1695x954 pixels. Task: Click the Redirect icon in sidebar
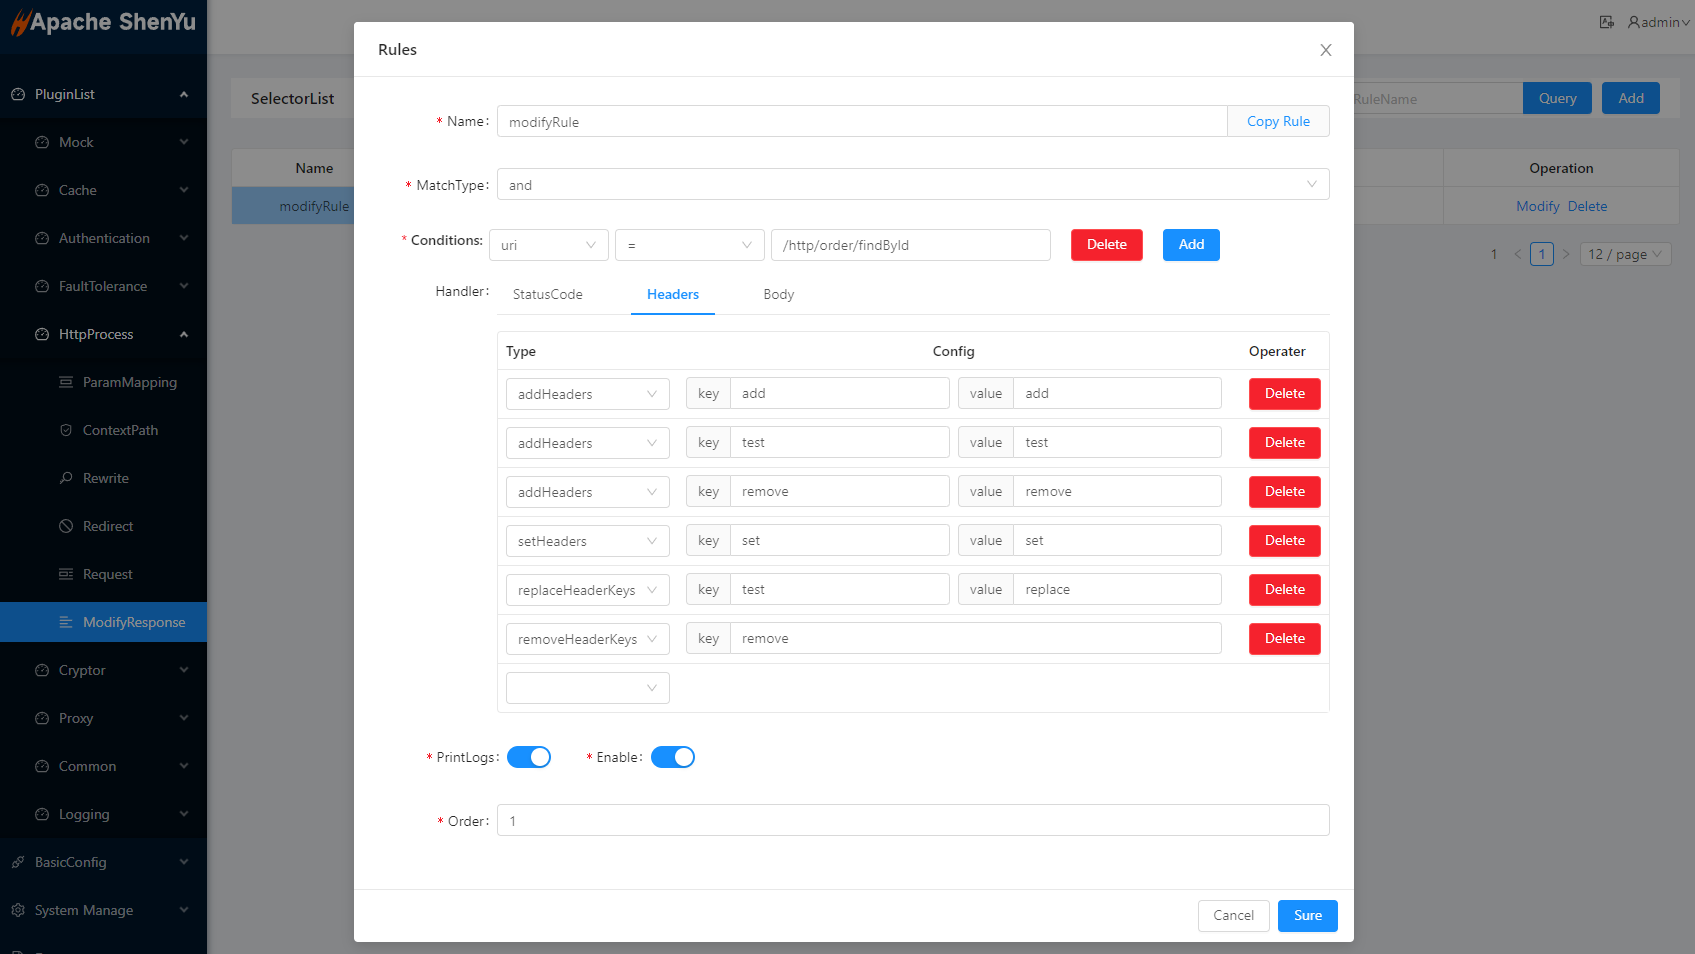(x=66, y=526)
